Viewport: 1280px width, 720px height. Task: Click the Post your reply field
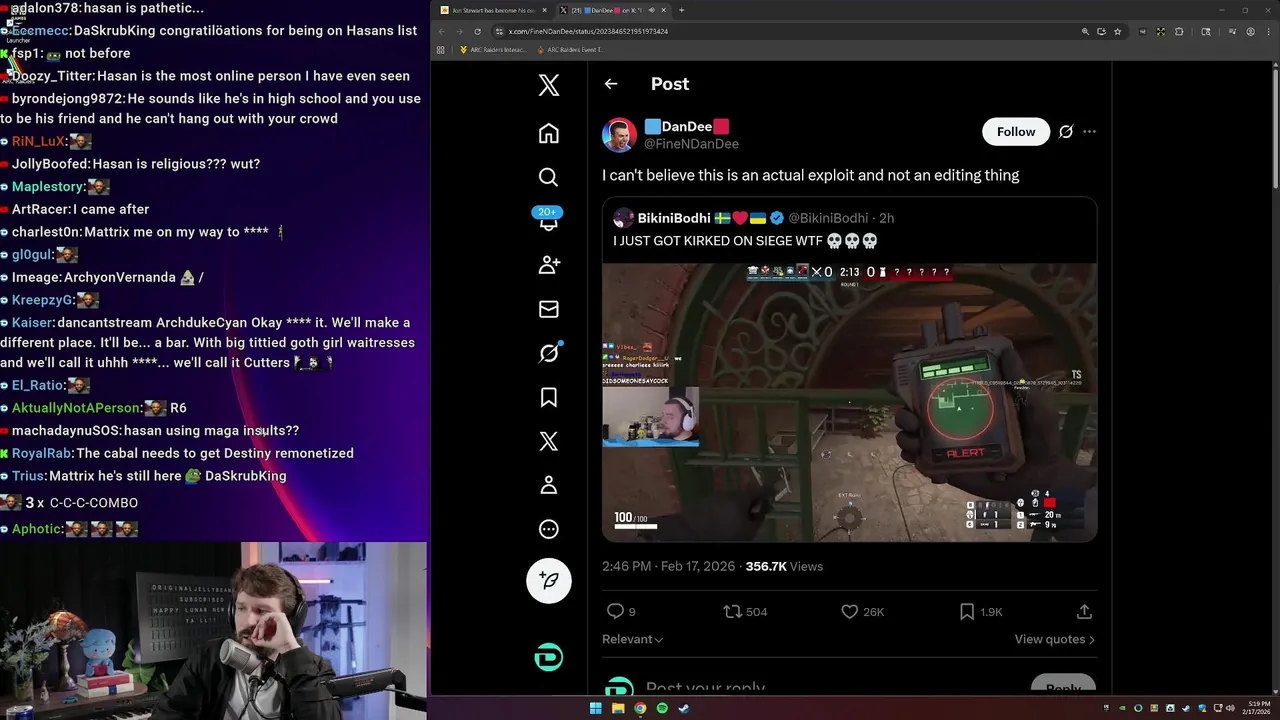[705, 688]
